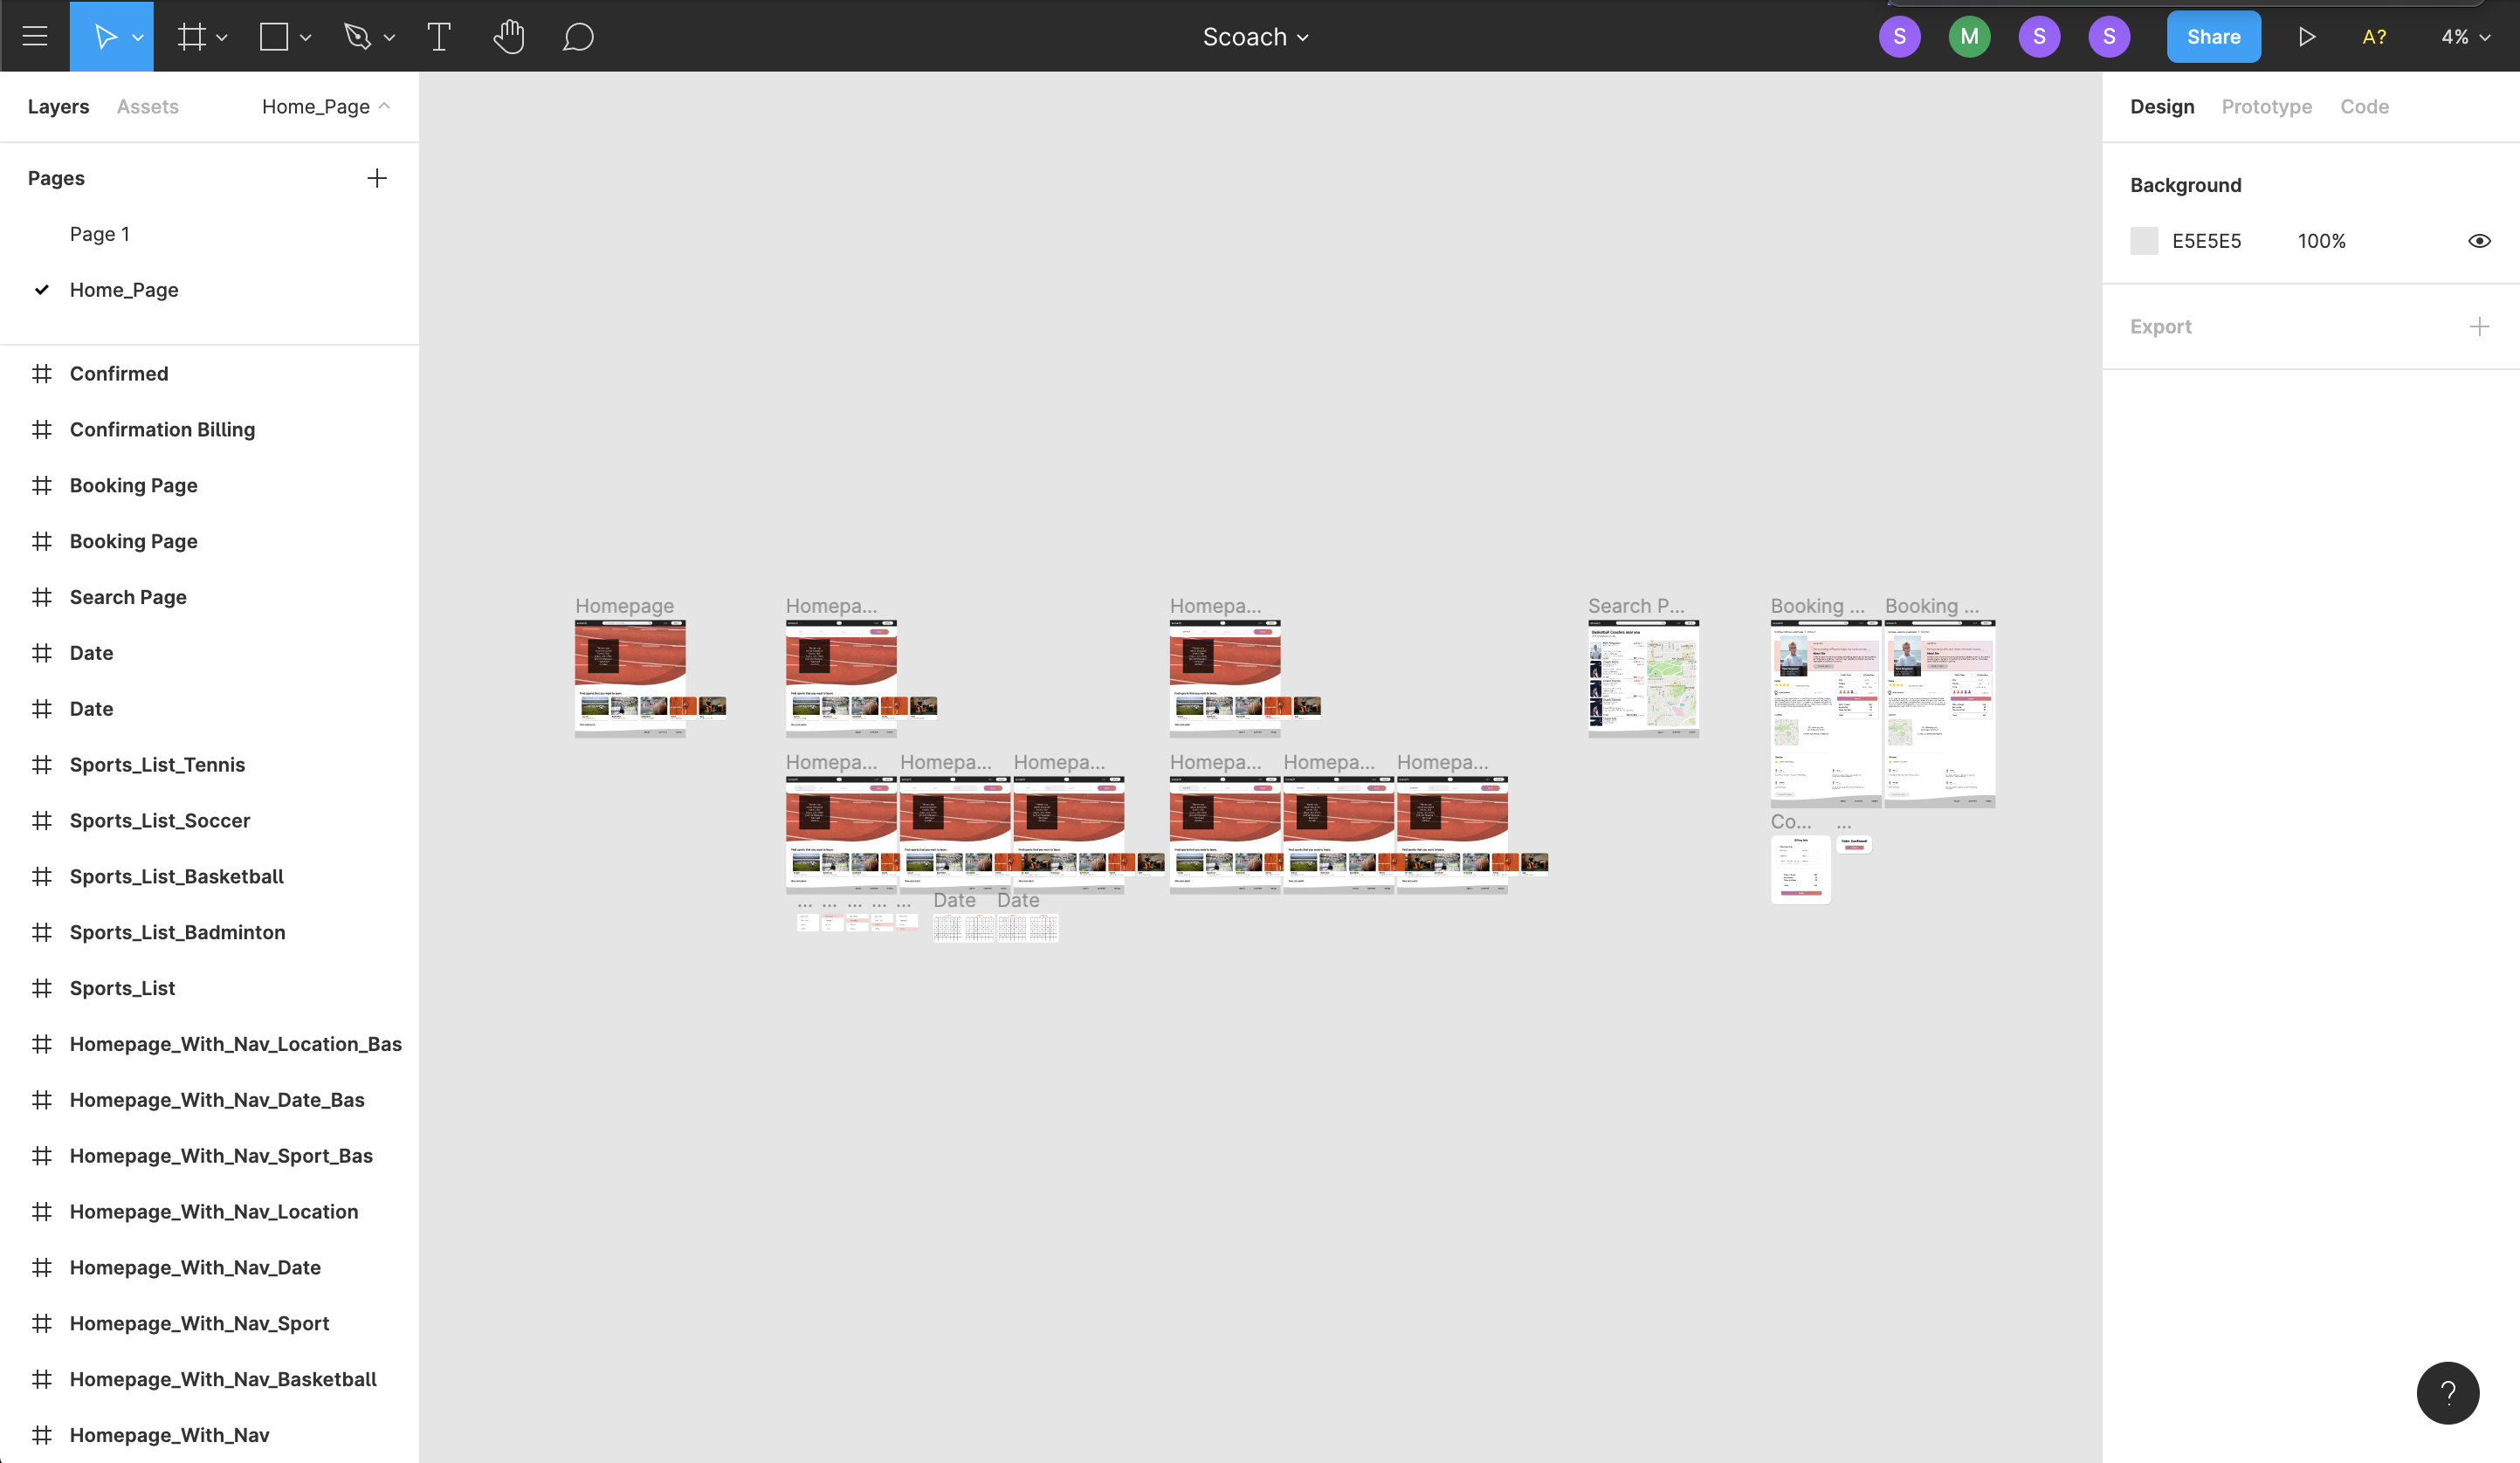
Task: Open the help question mark button
Action: [x=2447, y=1392]
